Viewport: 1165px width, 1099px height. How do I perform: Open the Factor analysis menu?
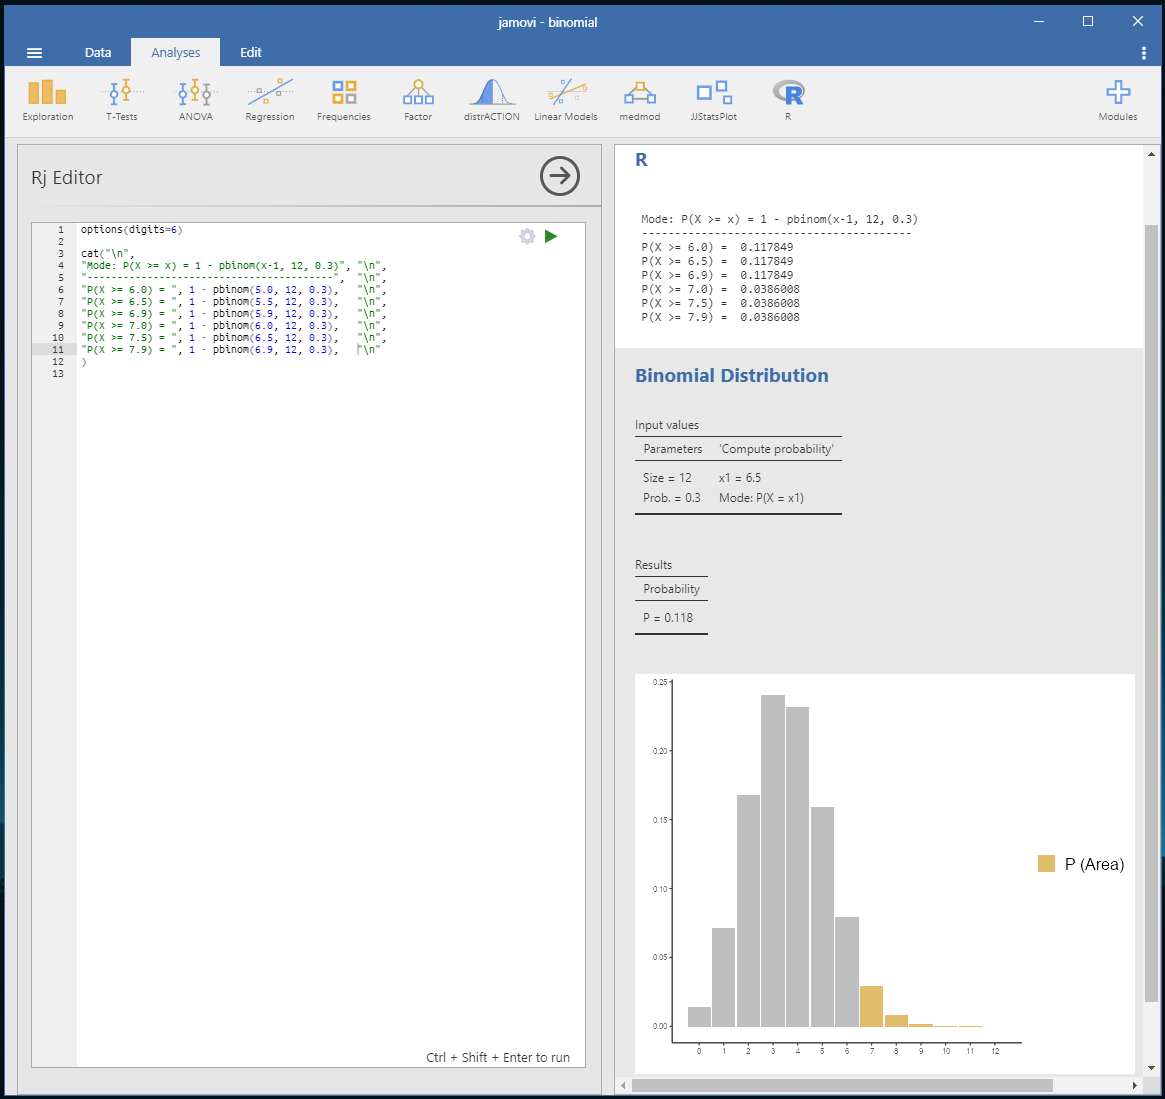(x=418, y=100)
